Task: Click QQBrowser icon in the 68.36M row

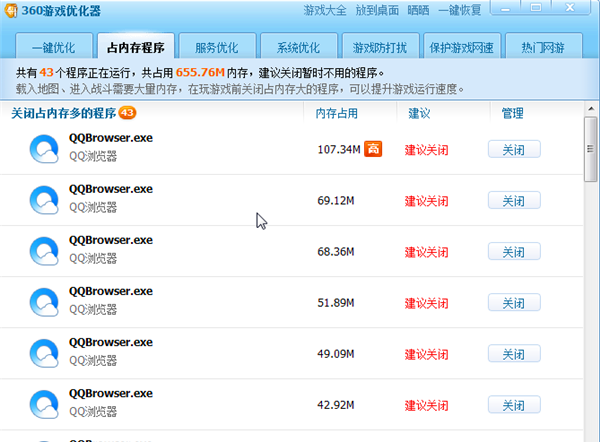Action: click(x=44, y=251)
